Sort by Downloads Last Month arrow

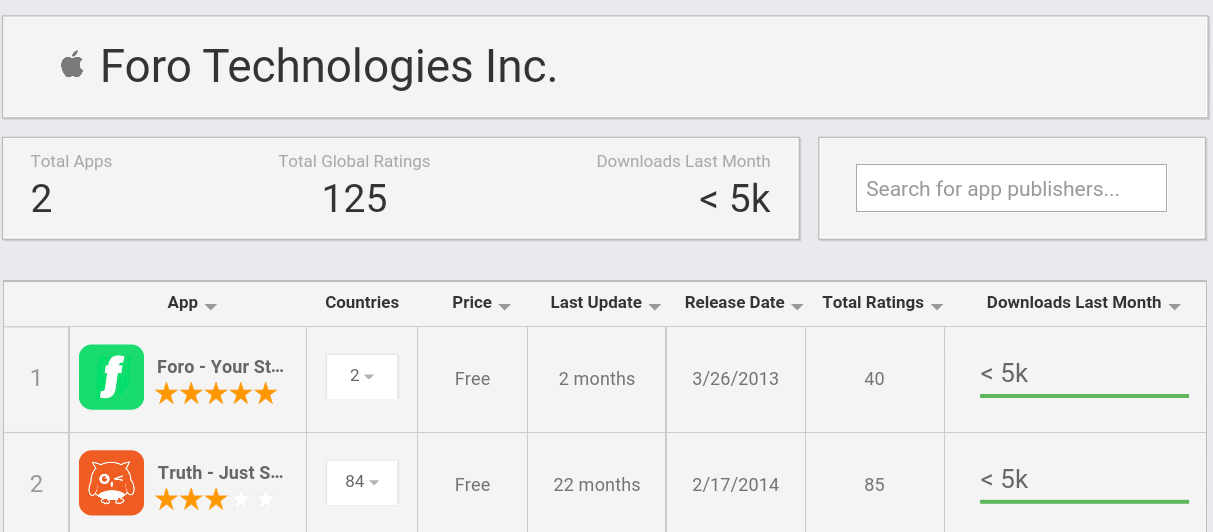tap(1175, 306)
